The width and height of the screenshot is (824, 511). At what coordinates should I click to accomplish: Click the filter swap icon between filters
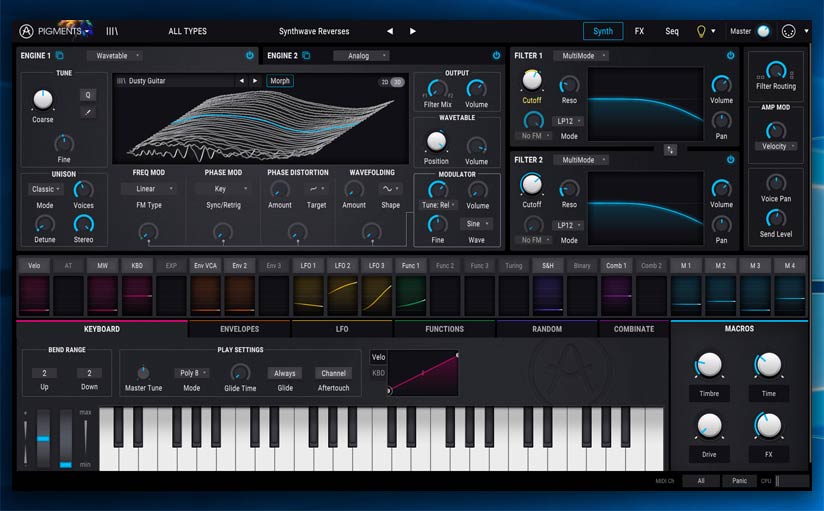pyautogui.click(x=670, y=150)
